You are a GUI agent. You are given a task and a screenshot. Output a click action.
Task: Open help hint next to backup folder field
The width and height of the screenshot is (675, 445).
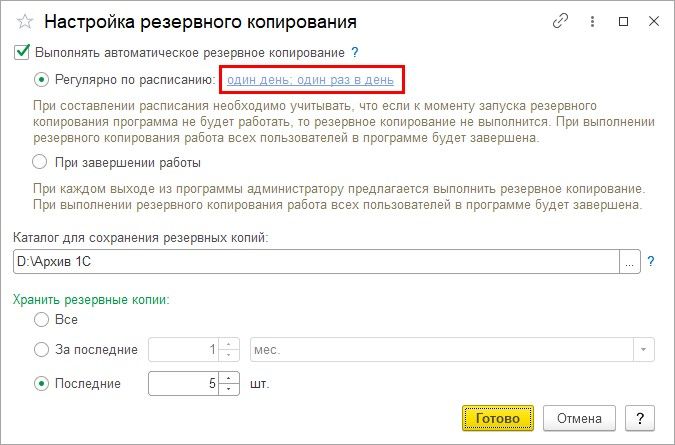(651, 261)
